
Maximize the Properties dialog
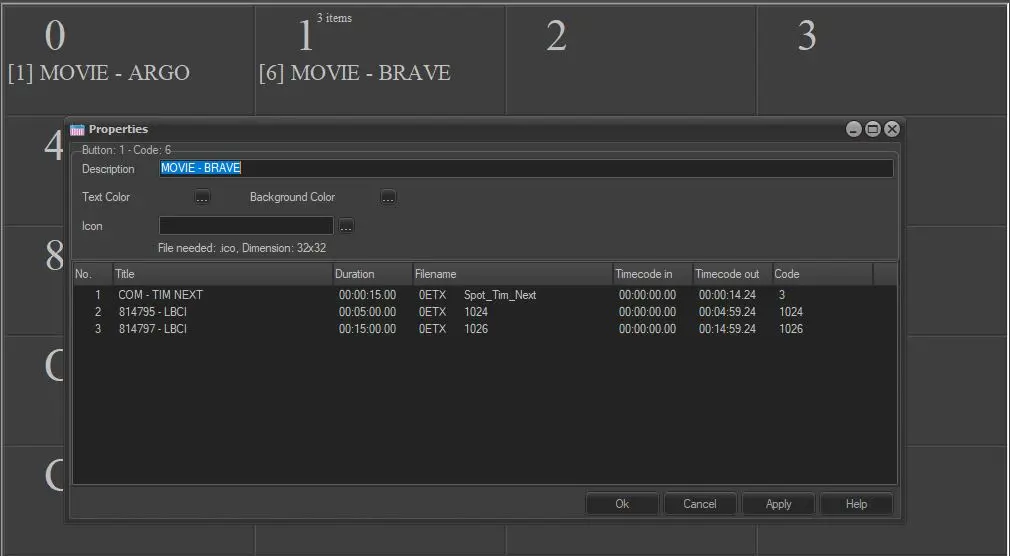[x=873, y=129]
